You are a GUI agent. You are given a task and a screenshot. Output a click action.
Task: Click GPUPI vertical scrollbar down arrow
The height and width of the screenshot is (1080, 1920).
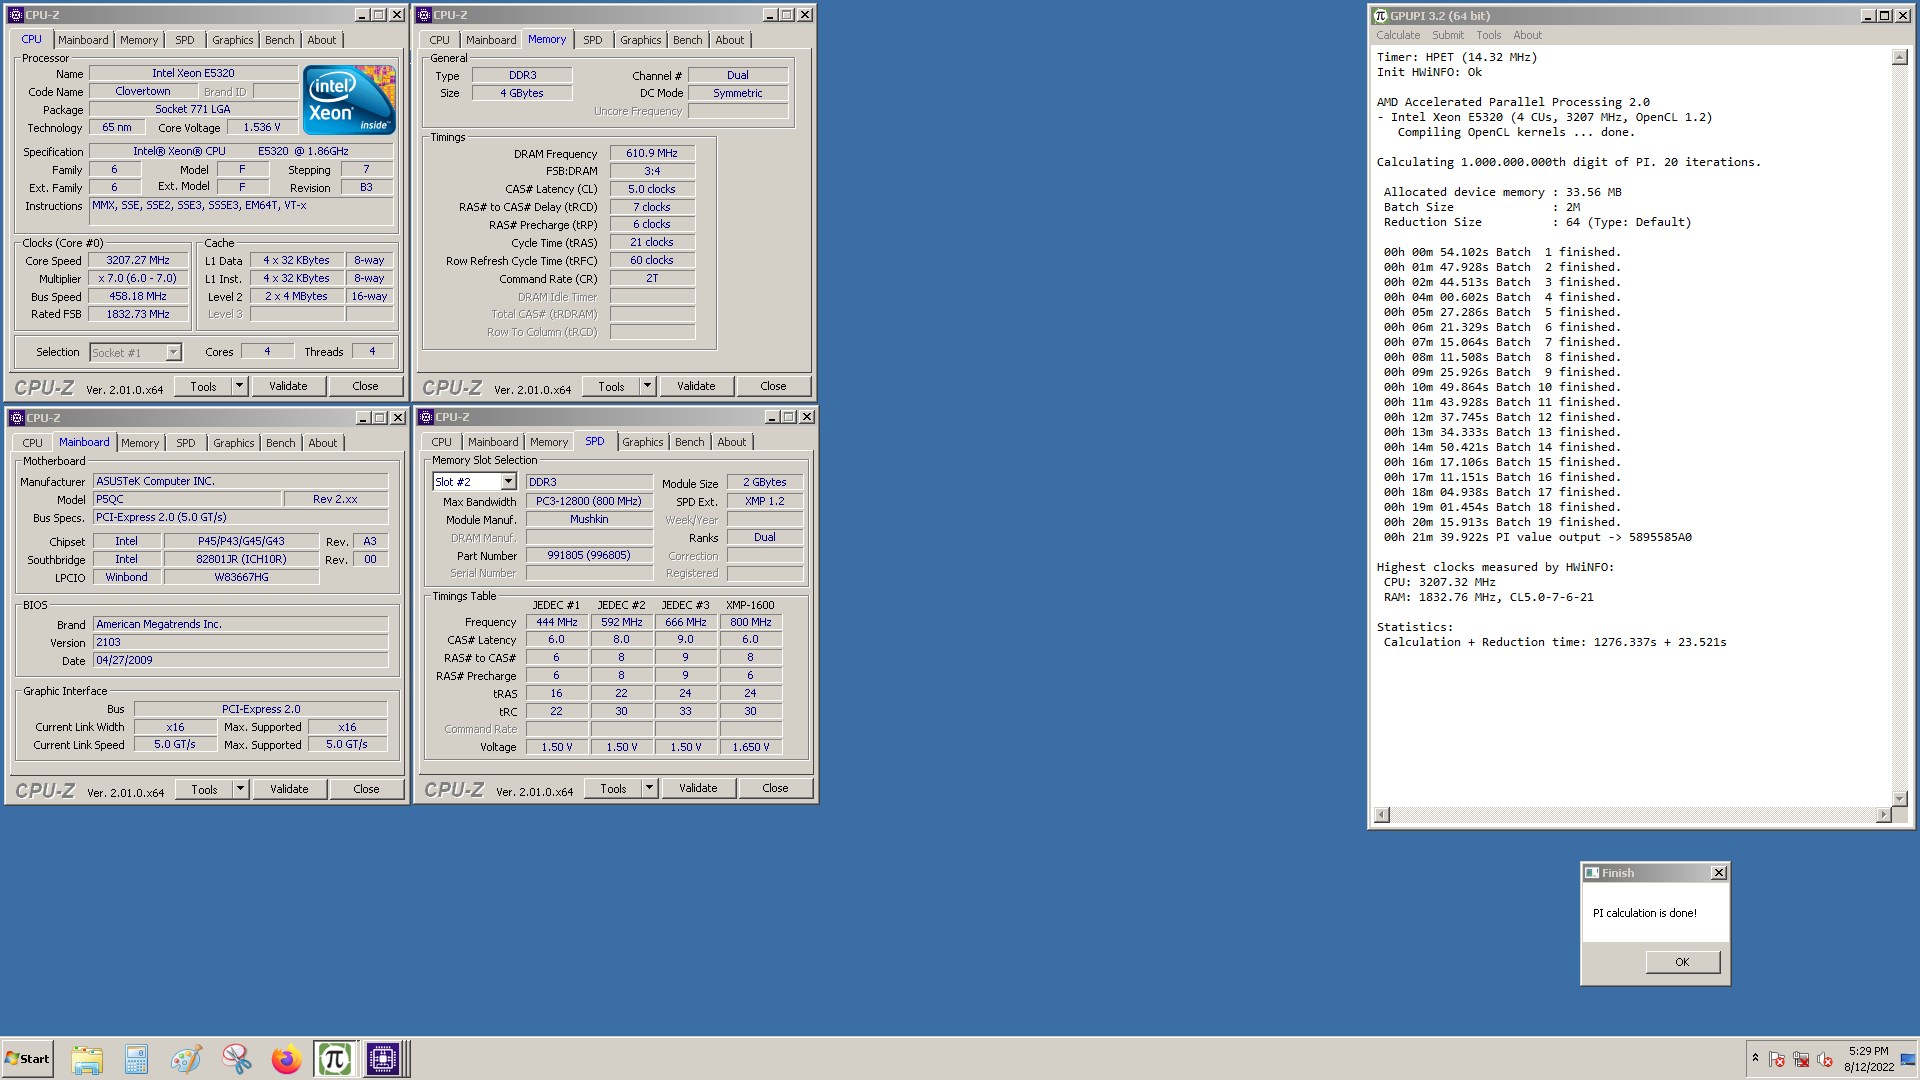click(x=1900, y=799)
